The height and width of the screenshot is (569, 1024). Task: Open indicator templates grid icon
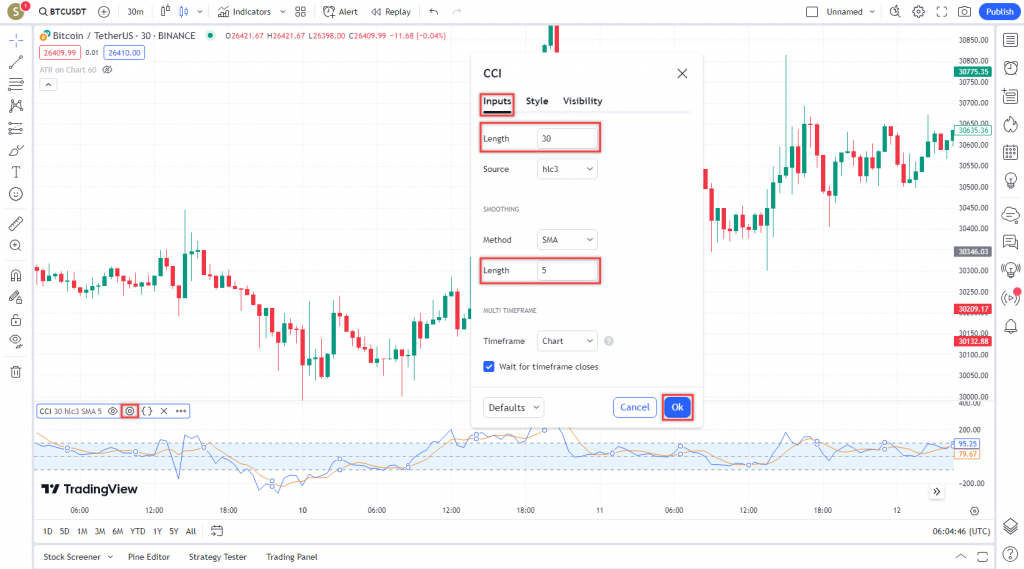click(300, 12)
